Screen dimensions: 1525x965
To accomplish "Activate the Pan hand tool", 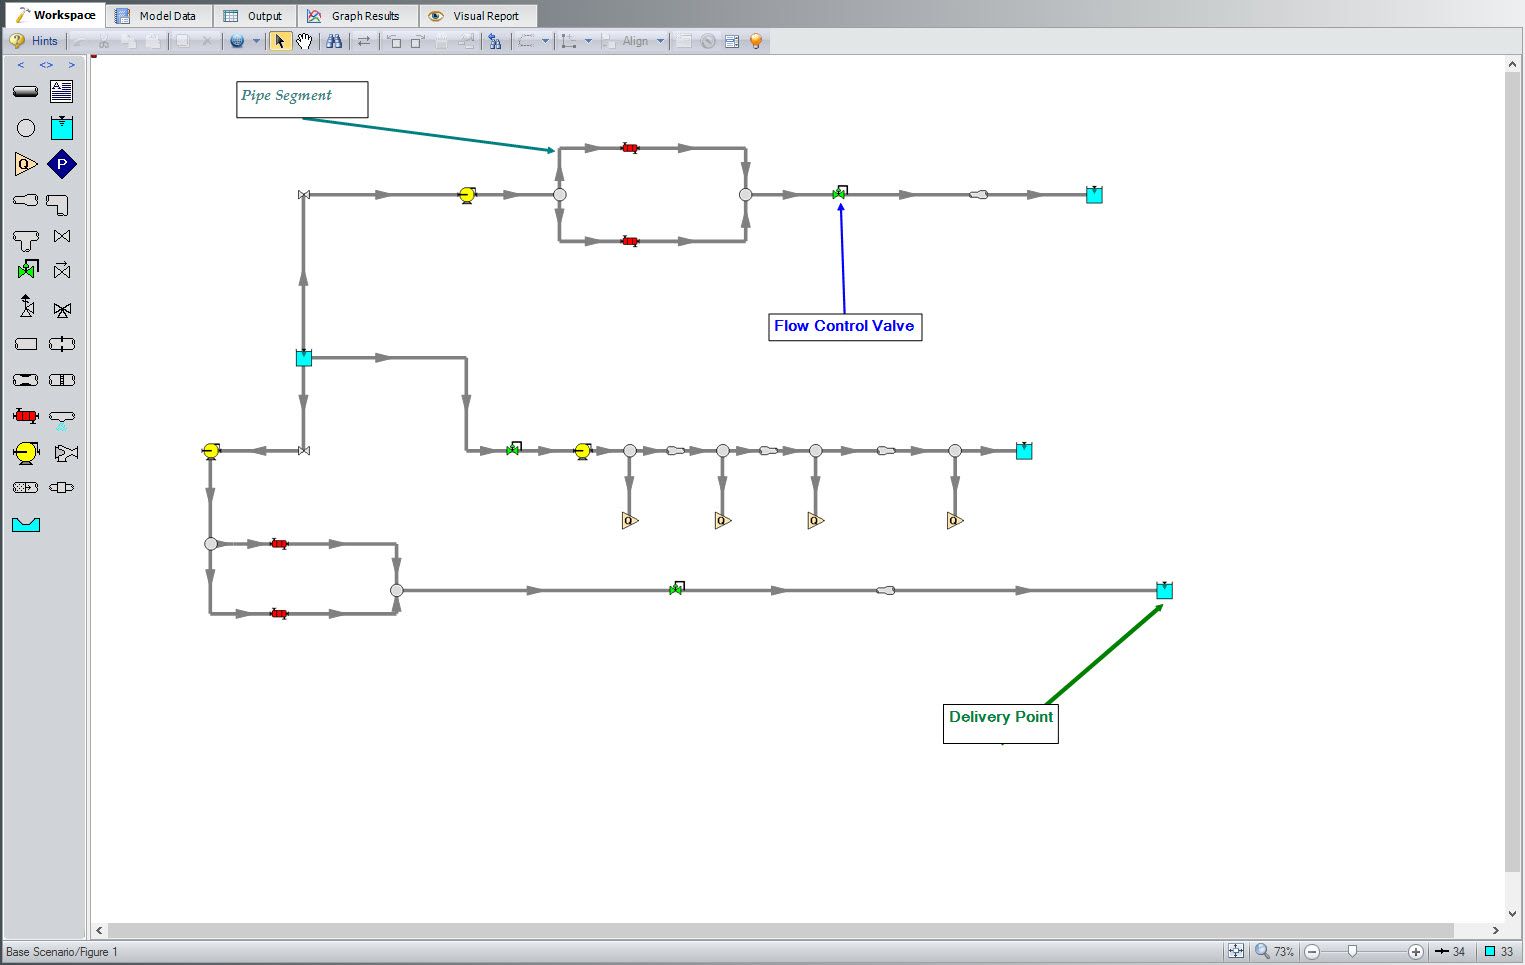I will 304,41.
